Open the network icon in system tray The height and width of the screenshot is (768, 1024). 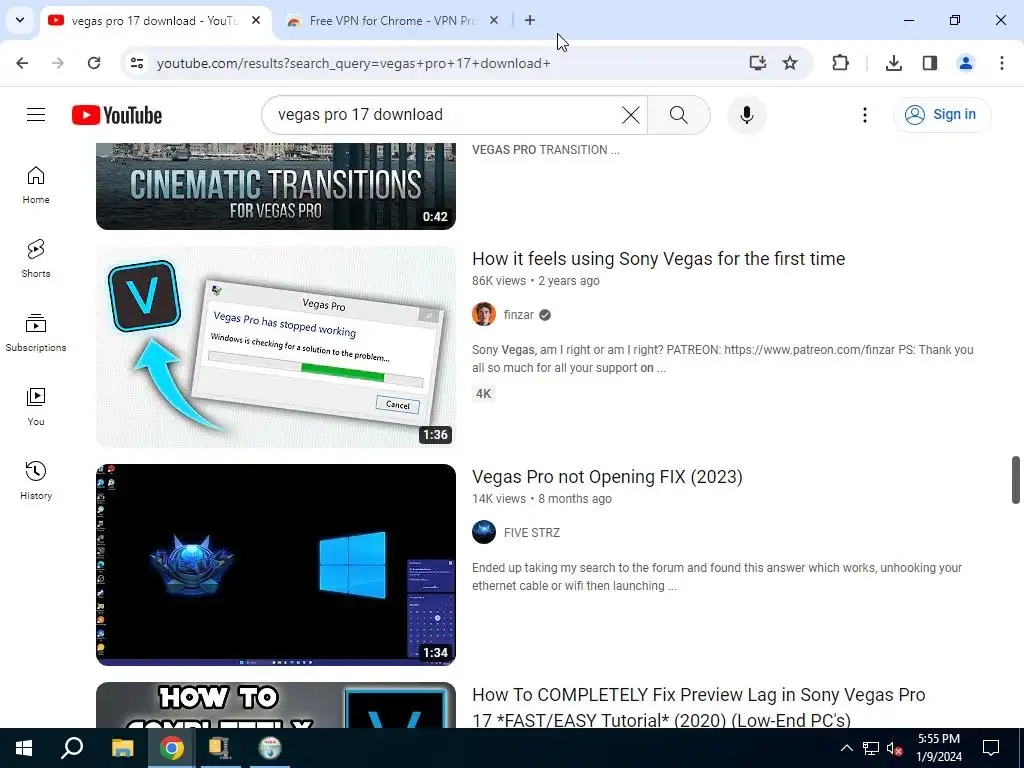pyautogui.click(x=871, y=748)
